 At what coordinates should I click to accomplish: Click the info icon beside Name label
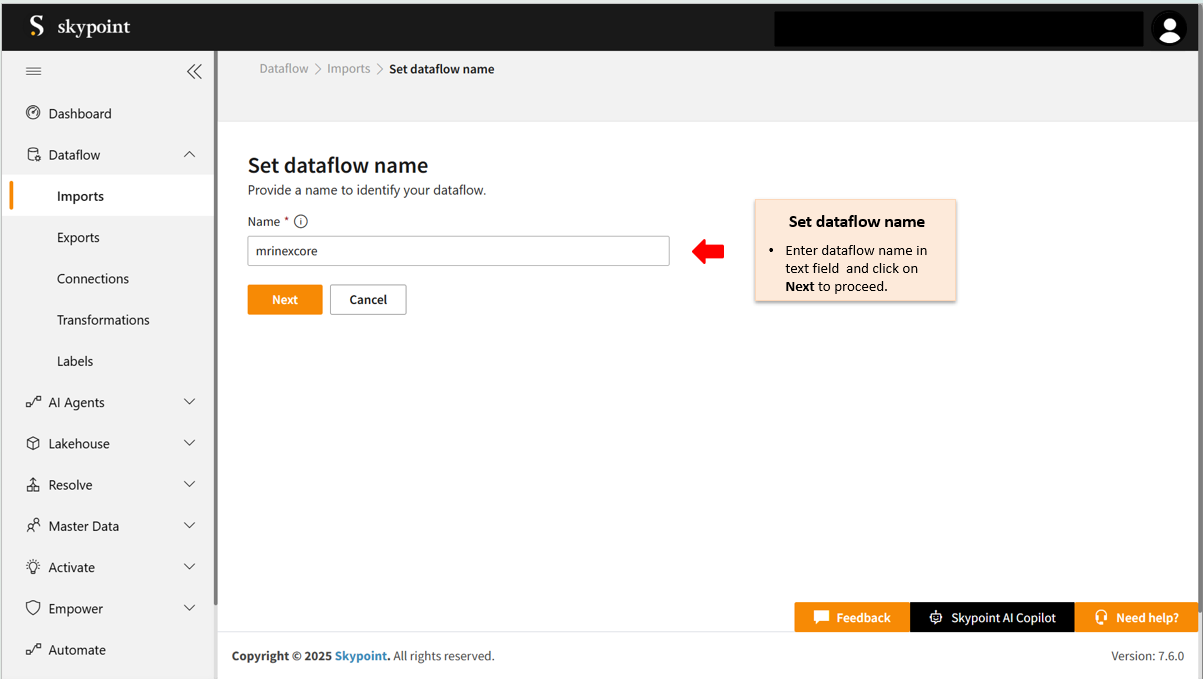point(300,222)
